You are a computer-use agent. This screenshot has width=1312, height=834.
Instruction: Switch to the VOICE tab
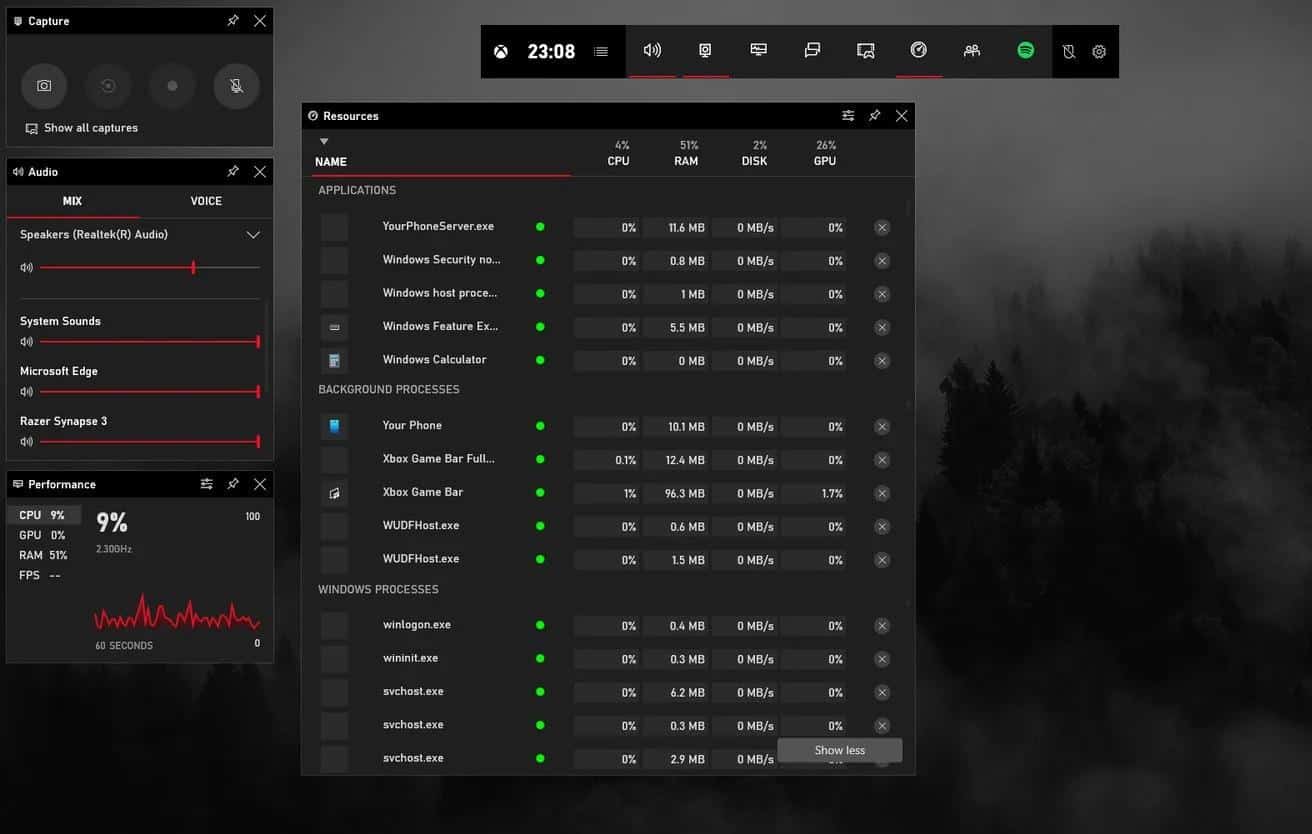[x=206, y=201]
